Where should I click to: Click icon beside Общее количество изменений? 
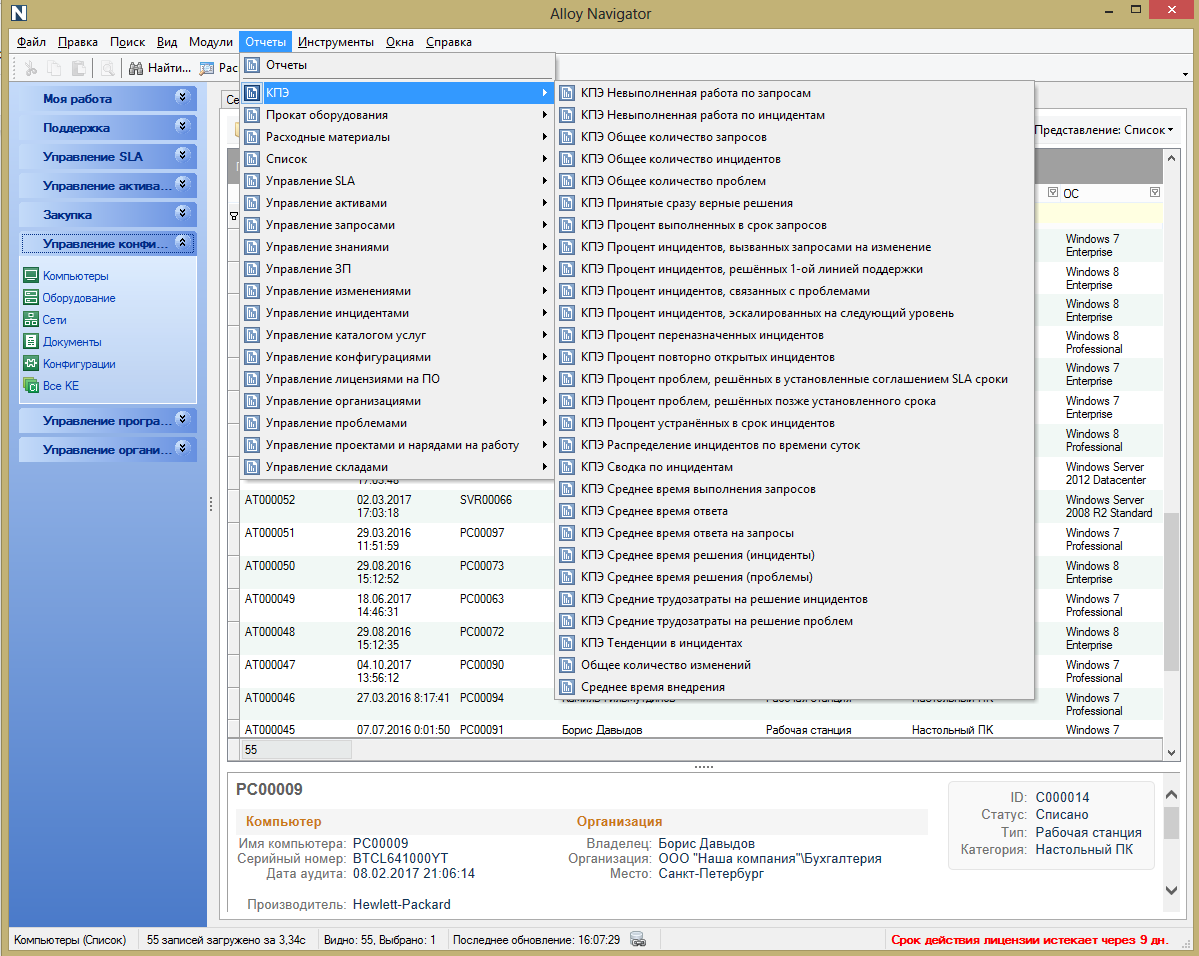point(567,665)
